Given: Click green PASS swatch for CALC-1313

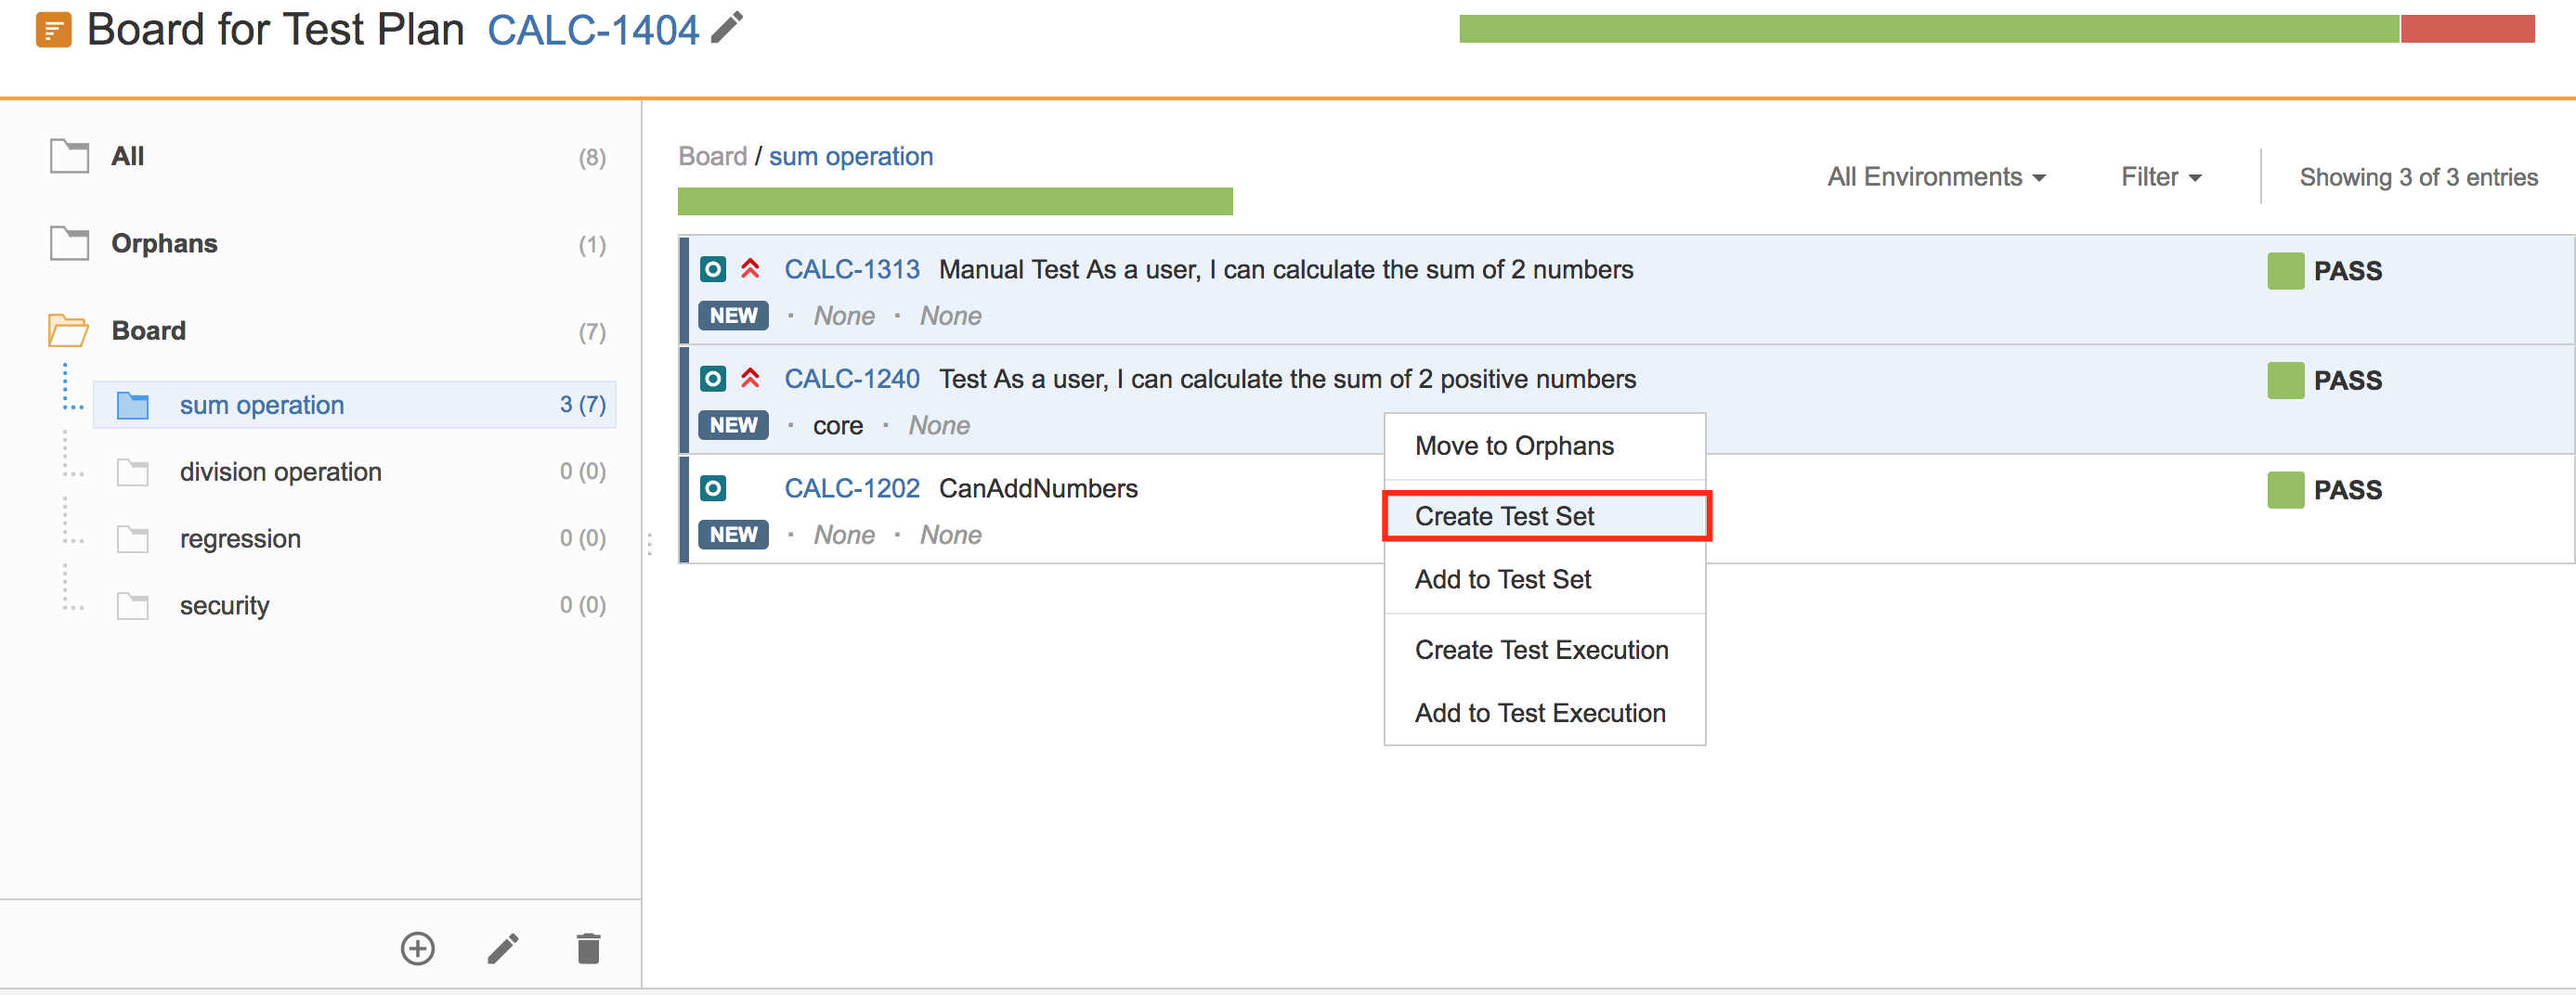Looking at the screenshot, I should click(x=2285, y=270).
